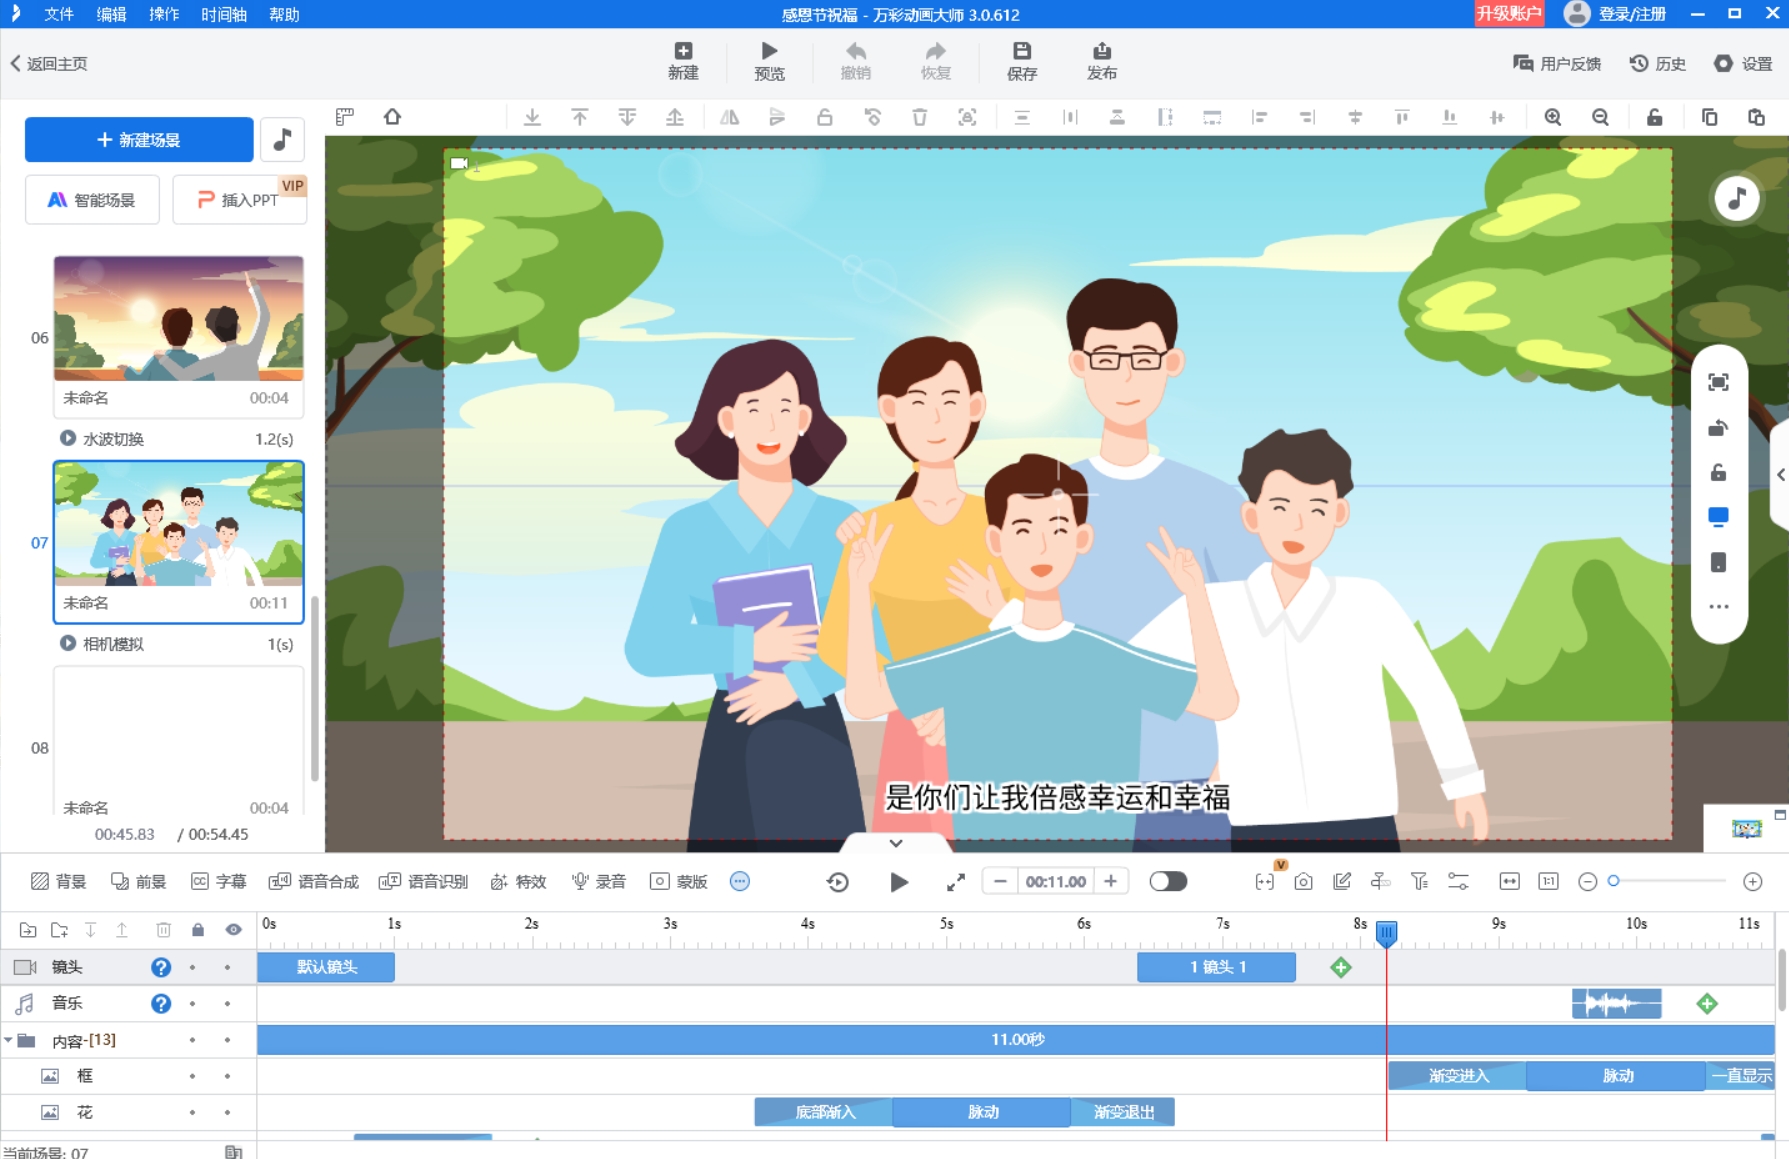Increase scene duration with plus button
The width and height of the screenshot is (1789, 1159).
tap(1110, 881)
